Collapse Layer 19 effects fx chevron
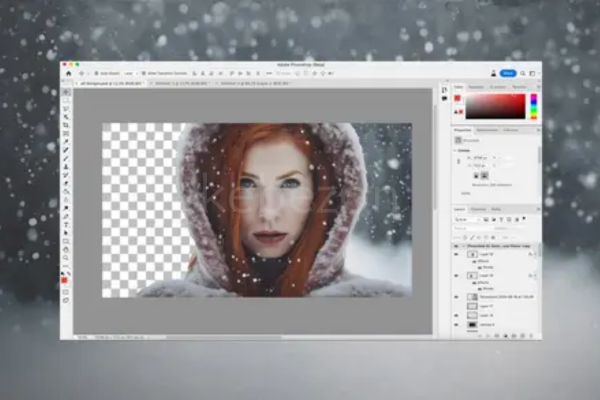The image size is (600, 400). point(535,254)
